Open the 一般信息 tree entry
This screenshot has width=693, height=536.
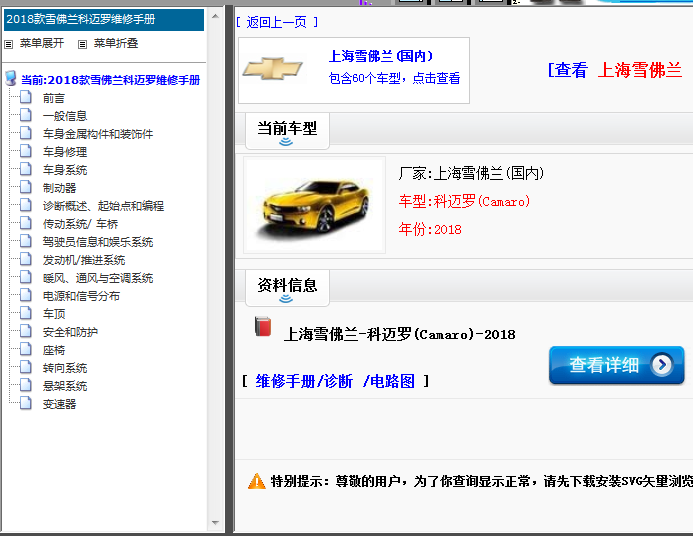pos(65,116)
